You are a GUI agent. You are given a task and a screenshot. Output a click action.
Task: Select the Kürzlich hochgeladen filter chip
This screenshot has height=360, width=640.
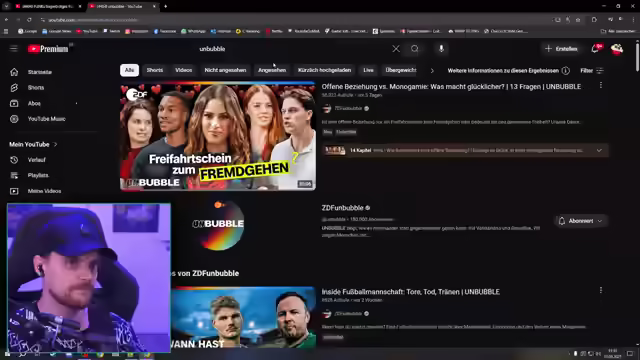[x=324, y=70]
